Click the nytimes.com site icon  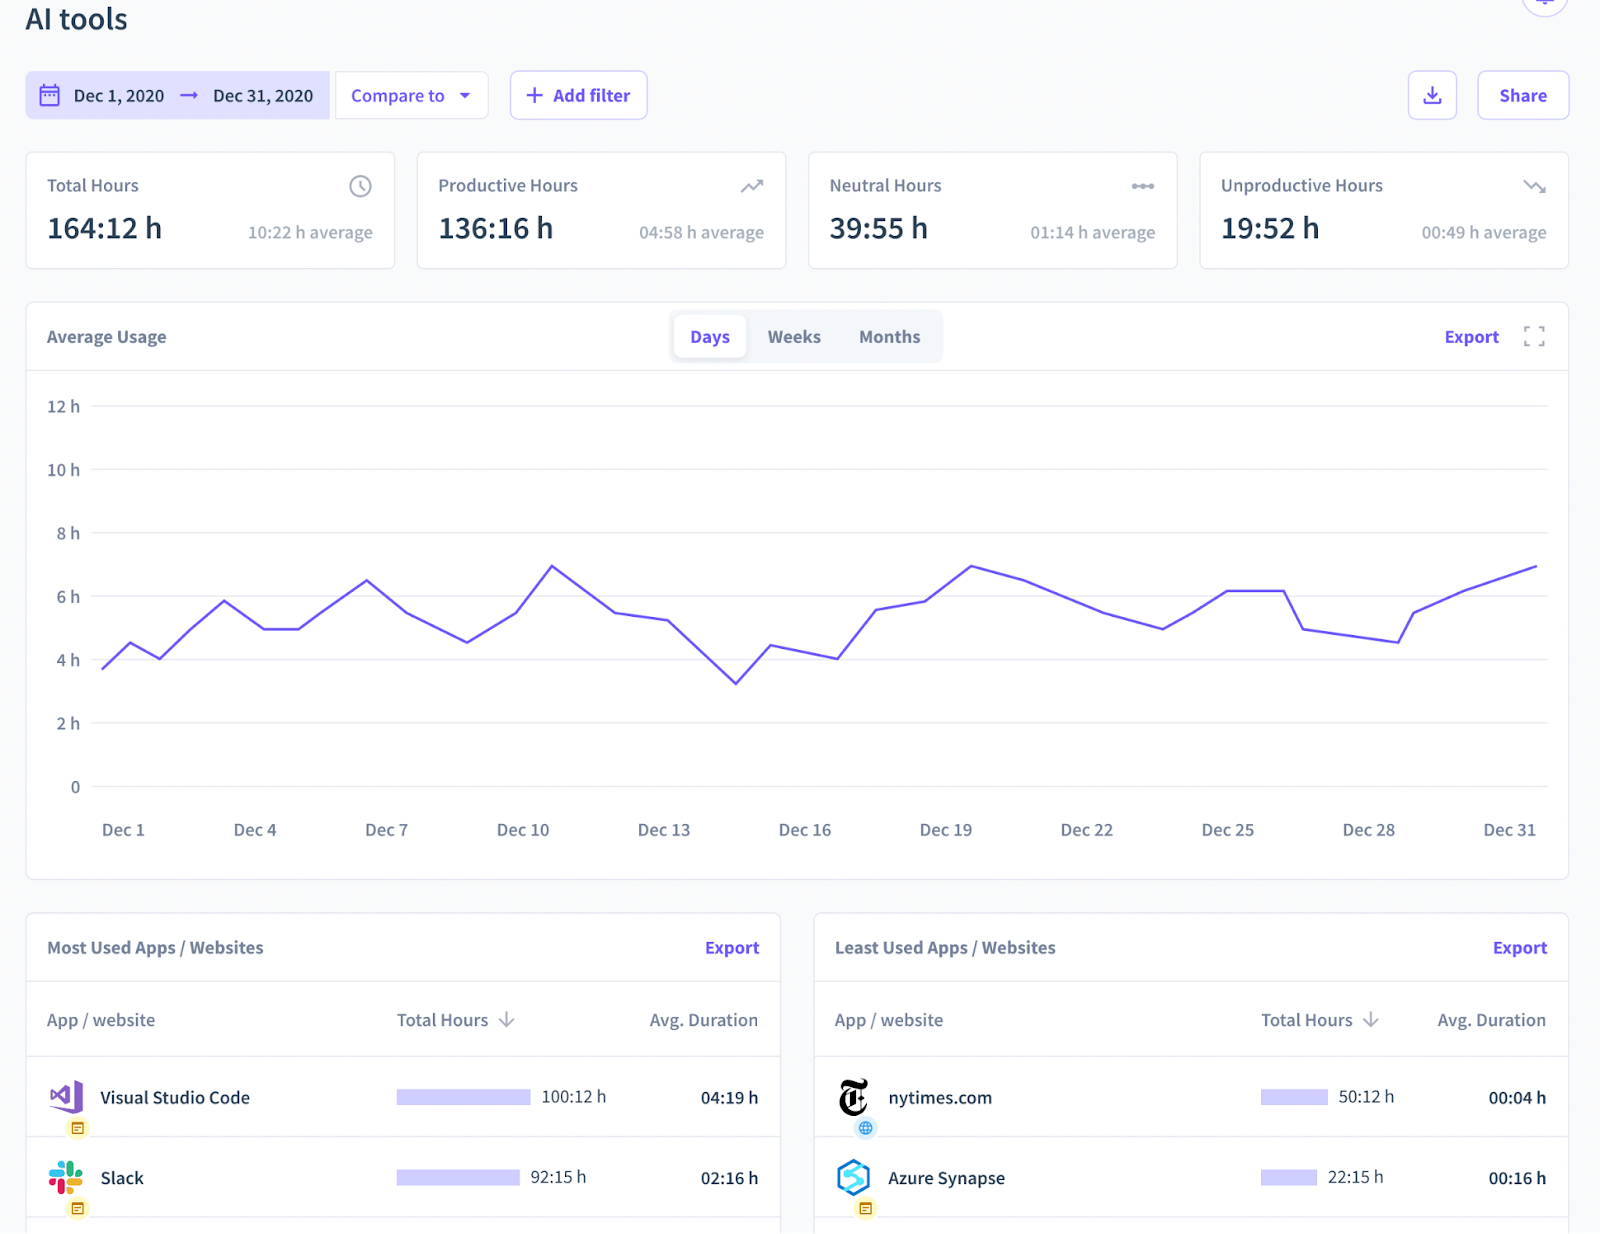pos(853,1097)
